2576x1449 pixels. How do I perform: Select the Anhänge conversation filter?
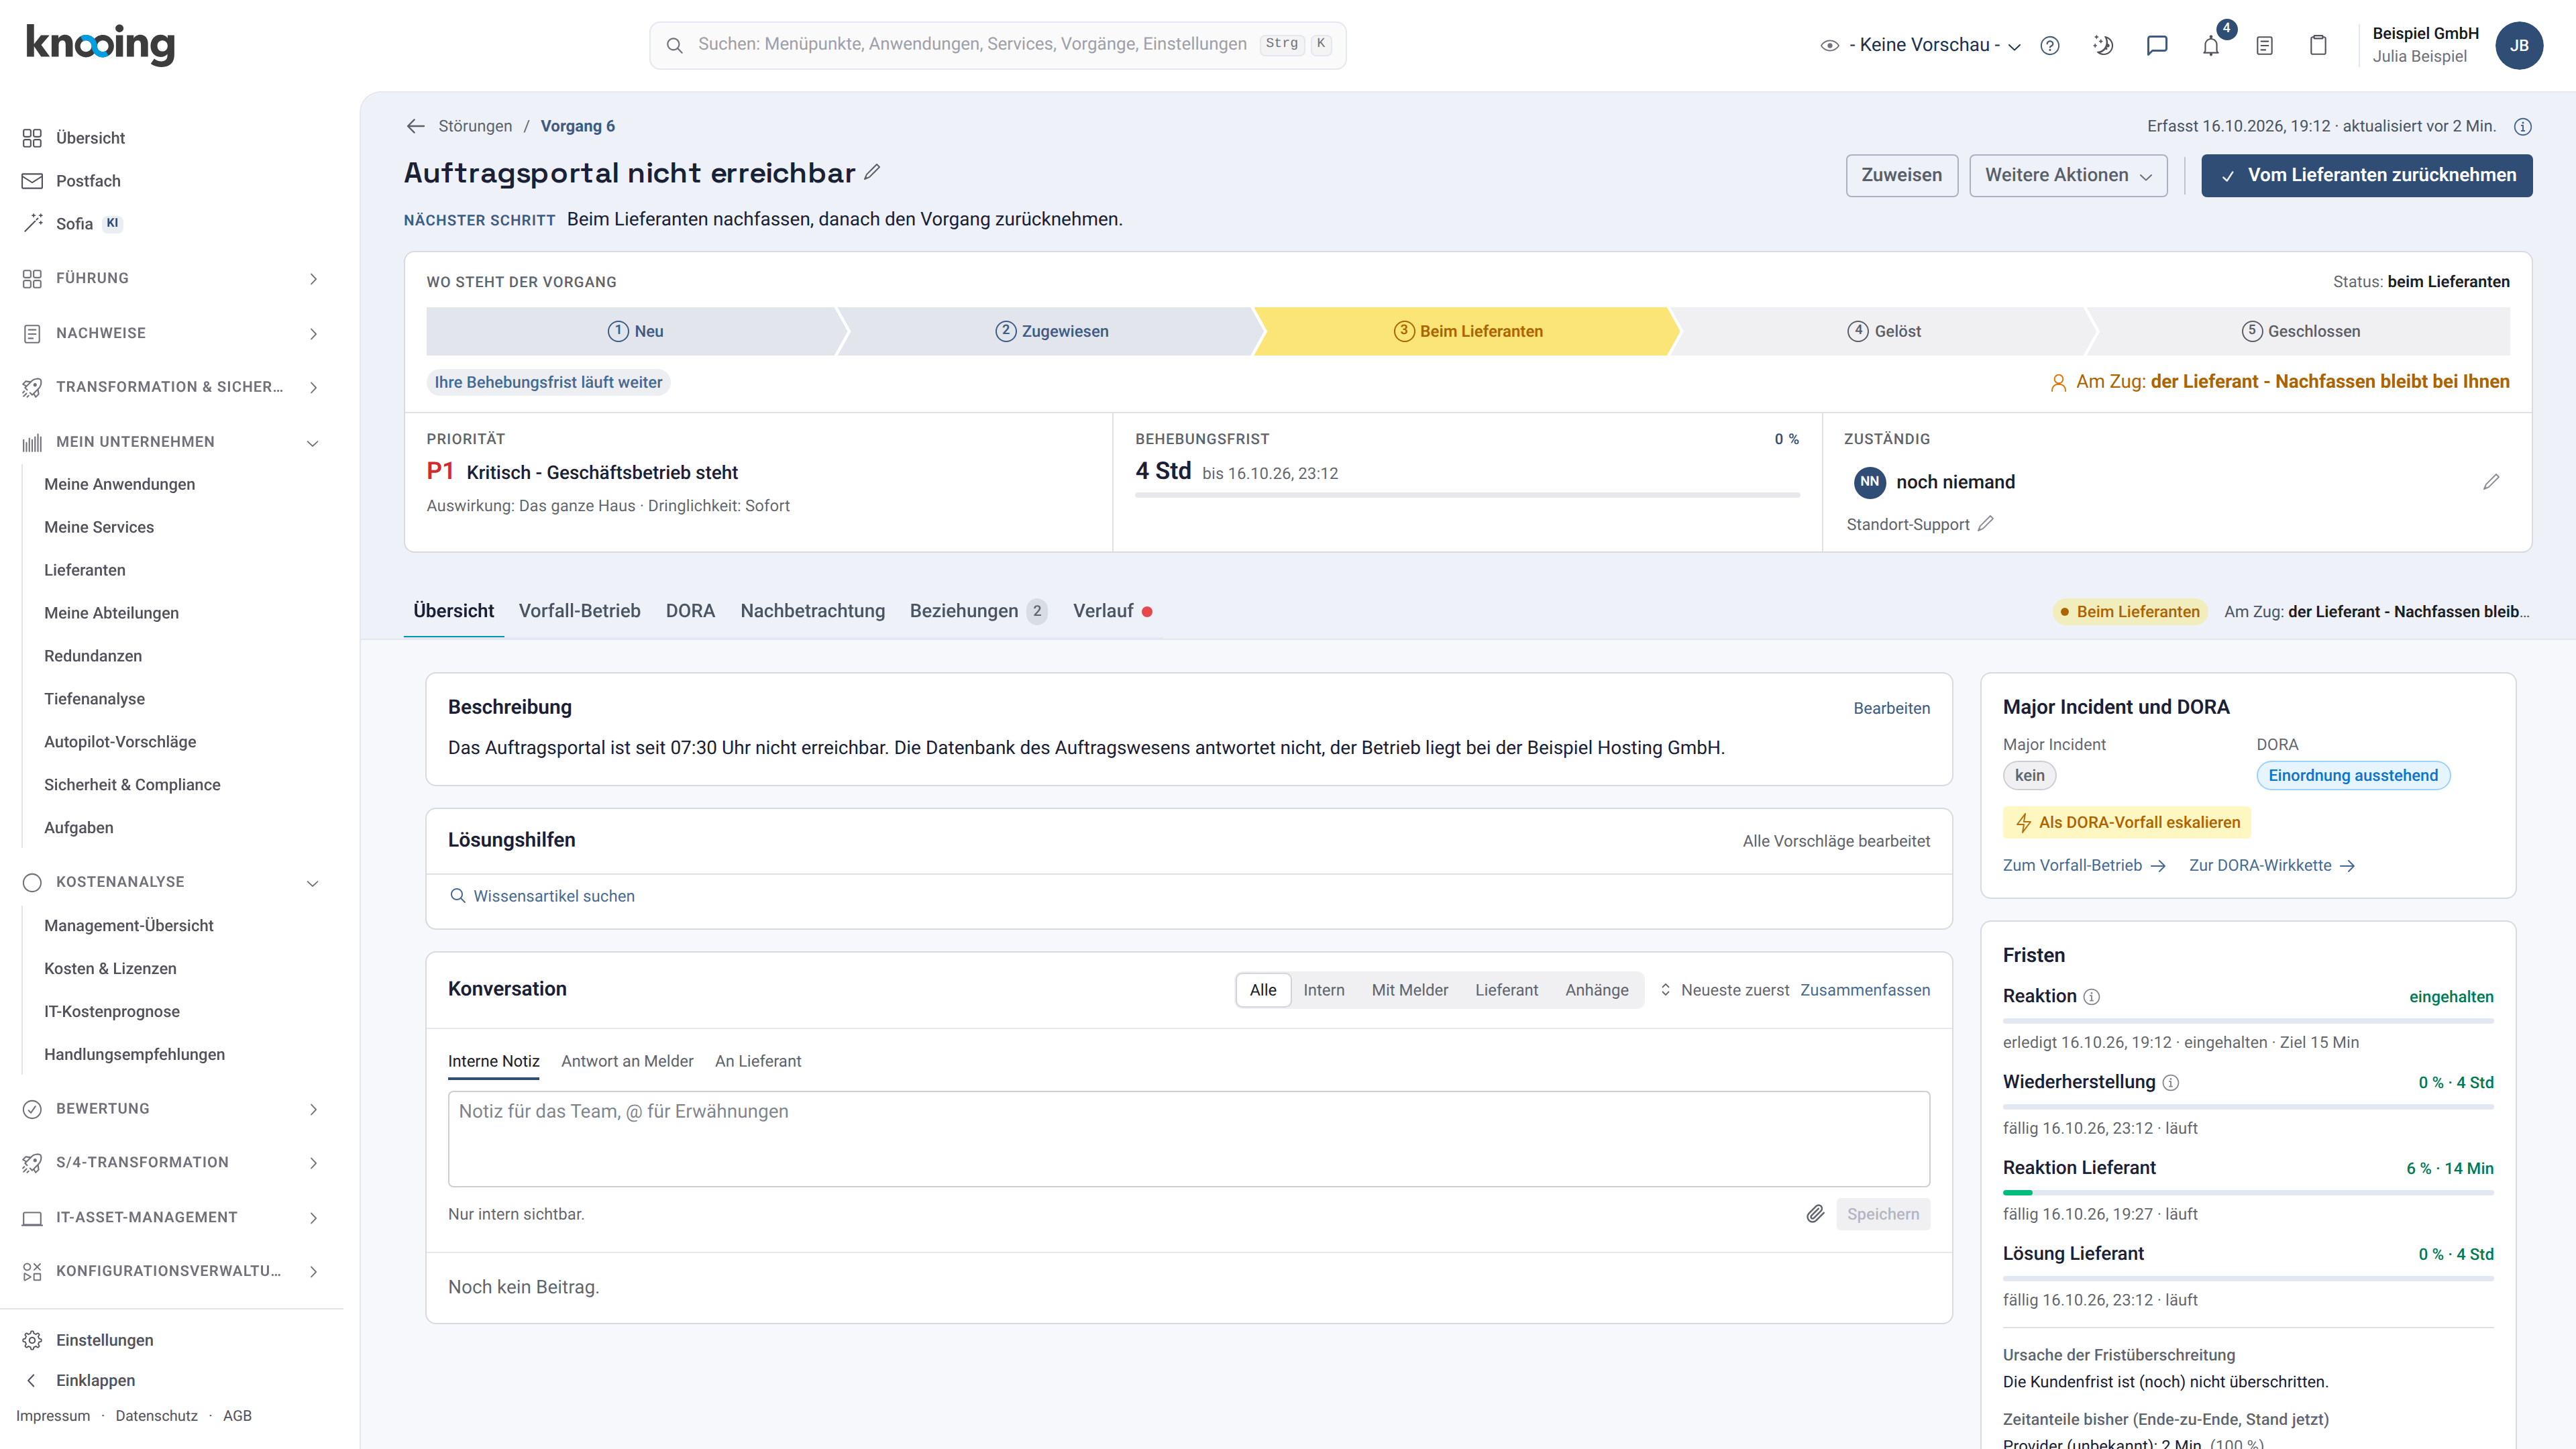point(1597,990)
